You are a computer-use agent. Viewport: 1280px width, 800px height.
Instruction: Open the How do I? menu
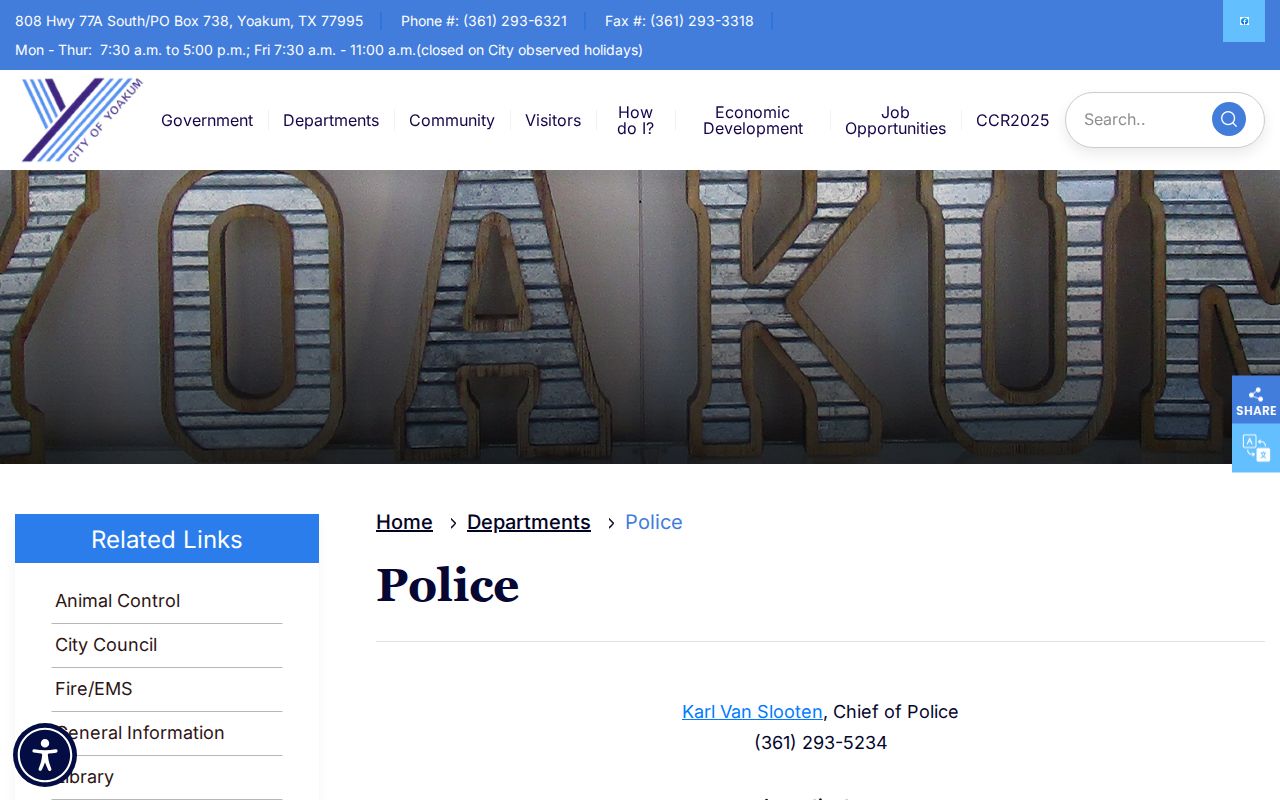[635, 120]
